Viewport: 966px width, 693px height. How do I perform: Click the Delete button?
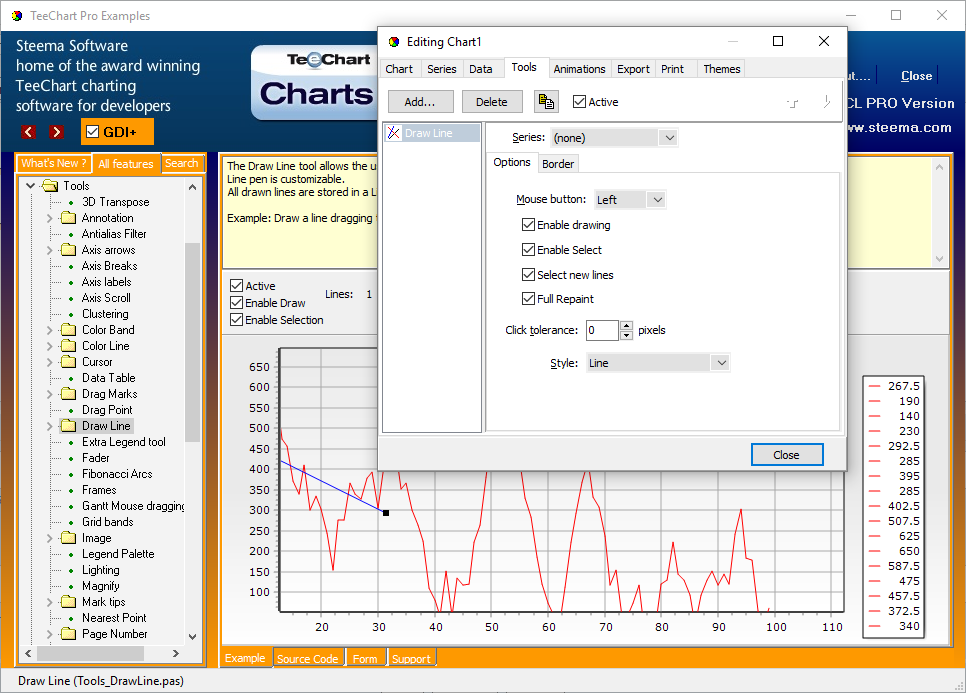pyautogui.click(x=492, y=102)
